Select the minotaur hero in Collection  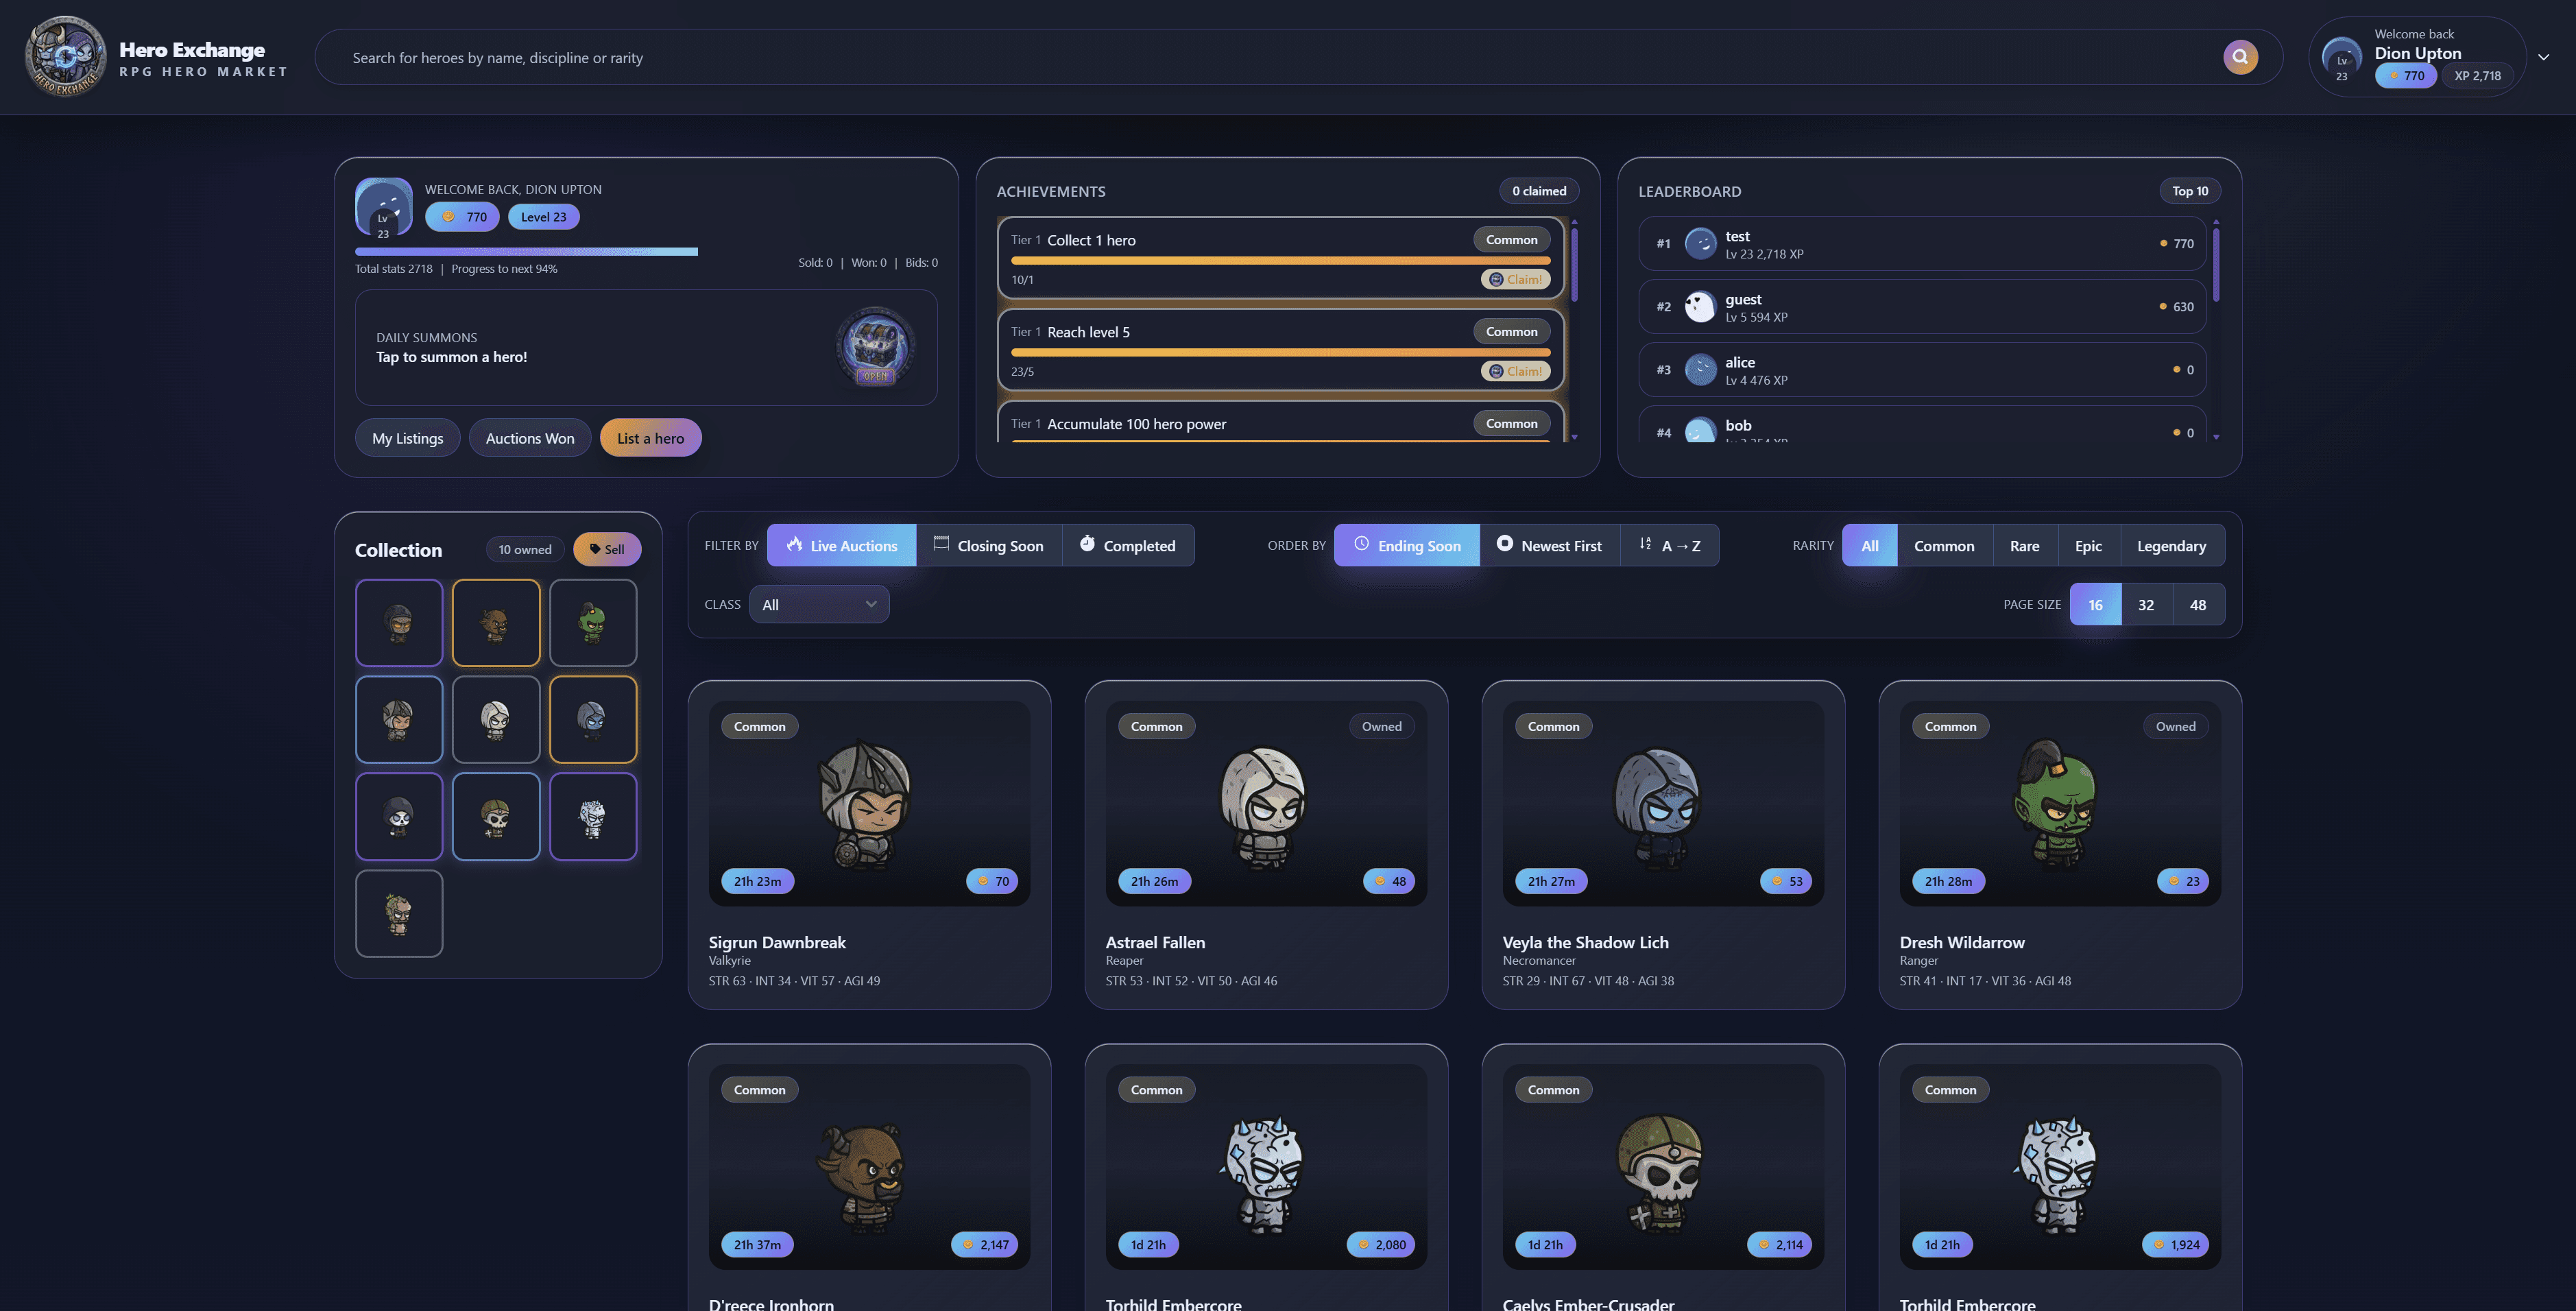tap(496, 622)
